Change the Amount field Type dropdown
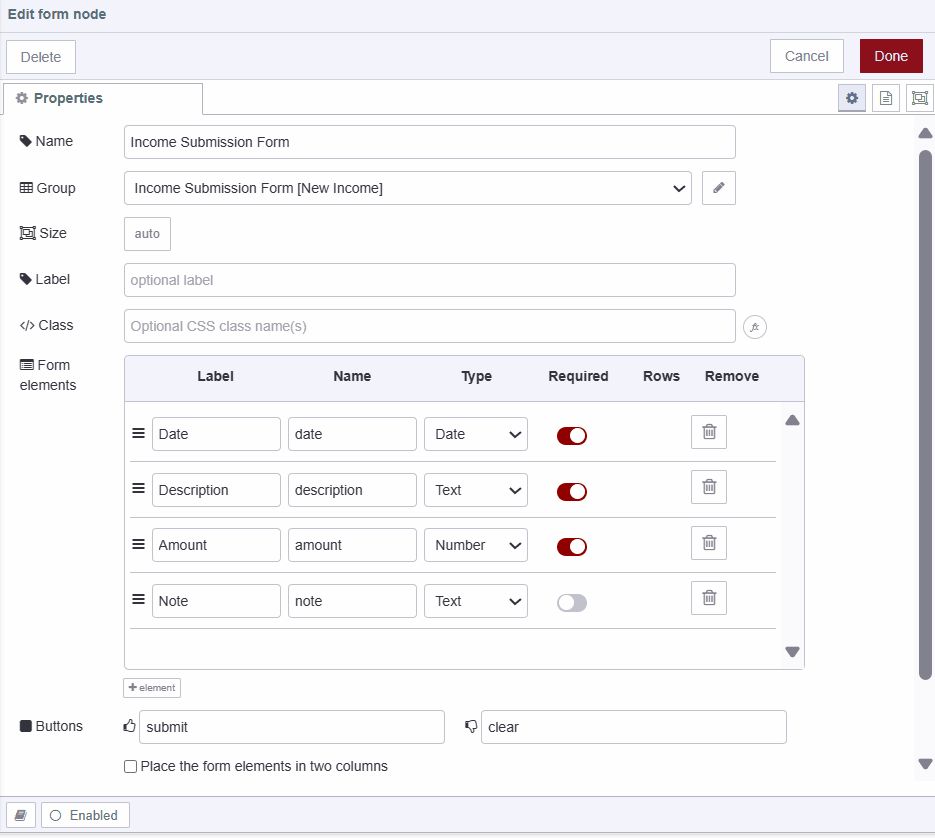This screenshot has width=935, height=838. pos(476,545)
